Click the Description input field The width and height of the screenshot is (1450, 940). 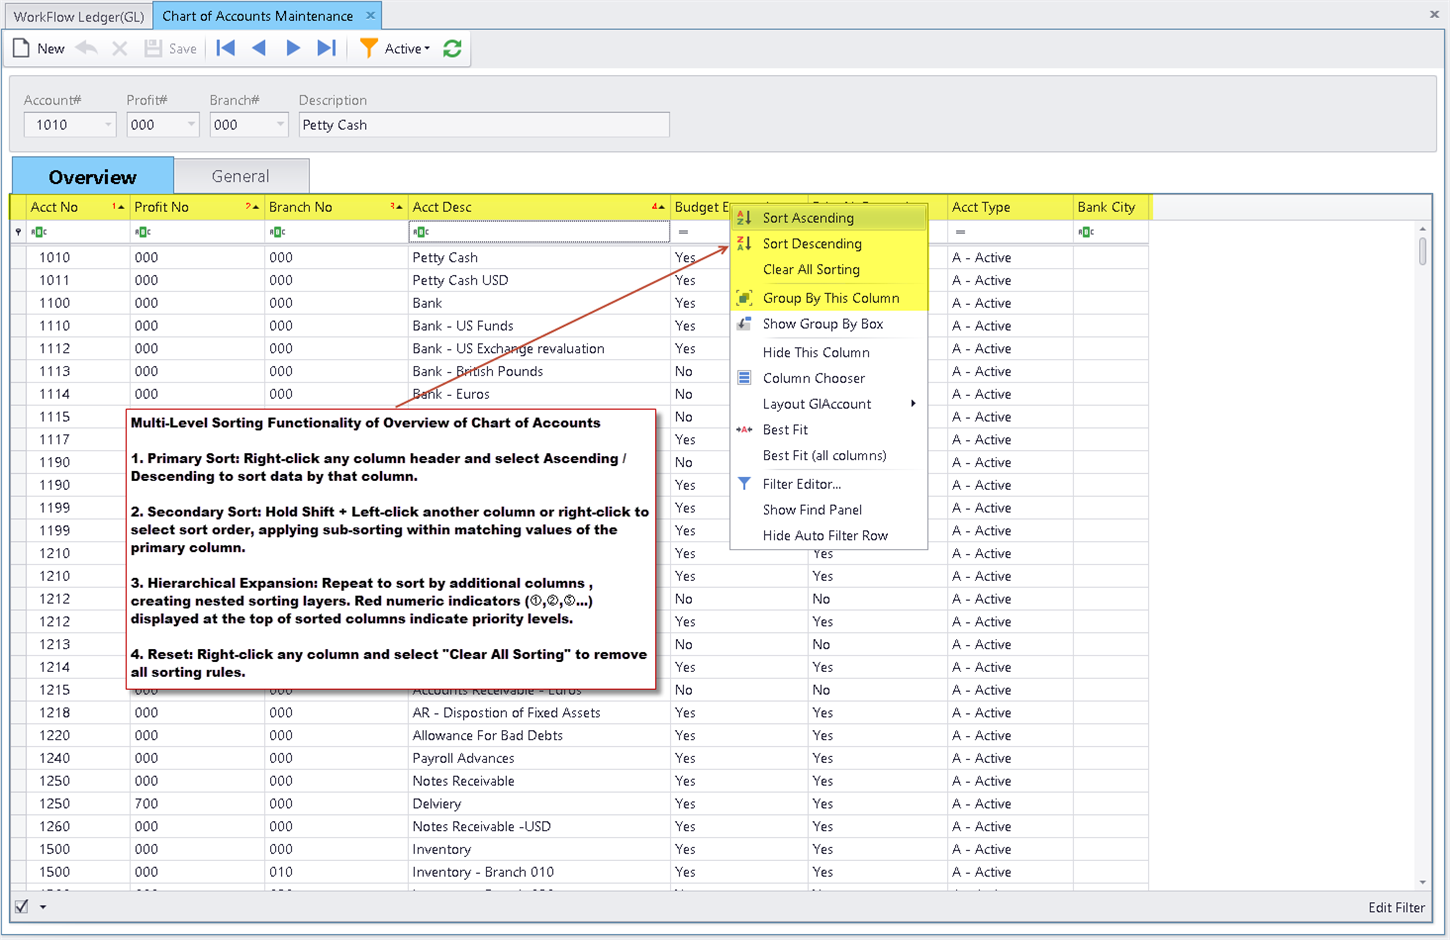tap(484, 125)
